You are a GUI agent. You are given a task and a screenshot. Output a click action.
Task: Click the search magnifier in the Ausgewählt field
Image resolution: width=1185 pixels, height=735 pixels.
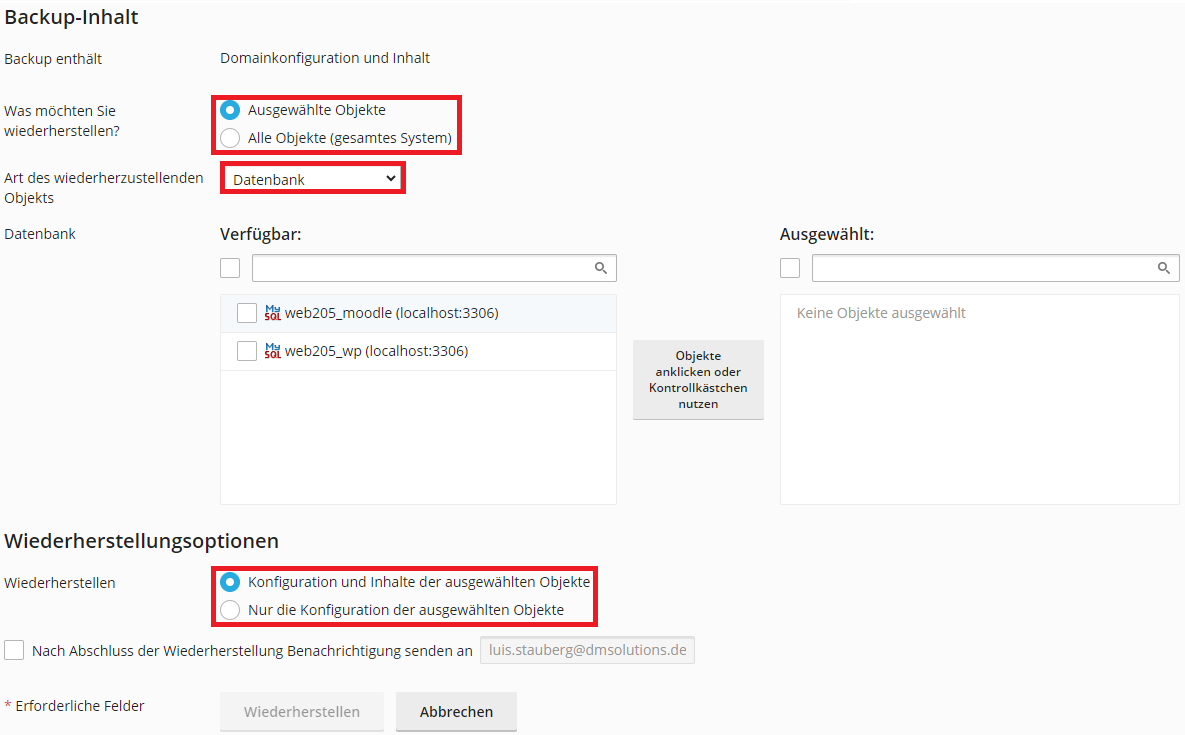click(1164, 268)
